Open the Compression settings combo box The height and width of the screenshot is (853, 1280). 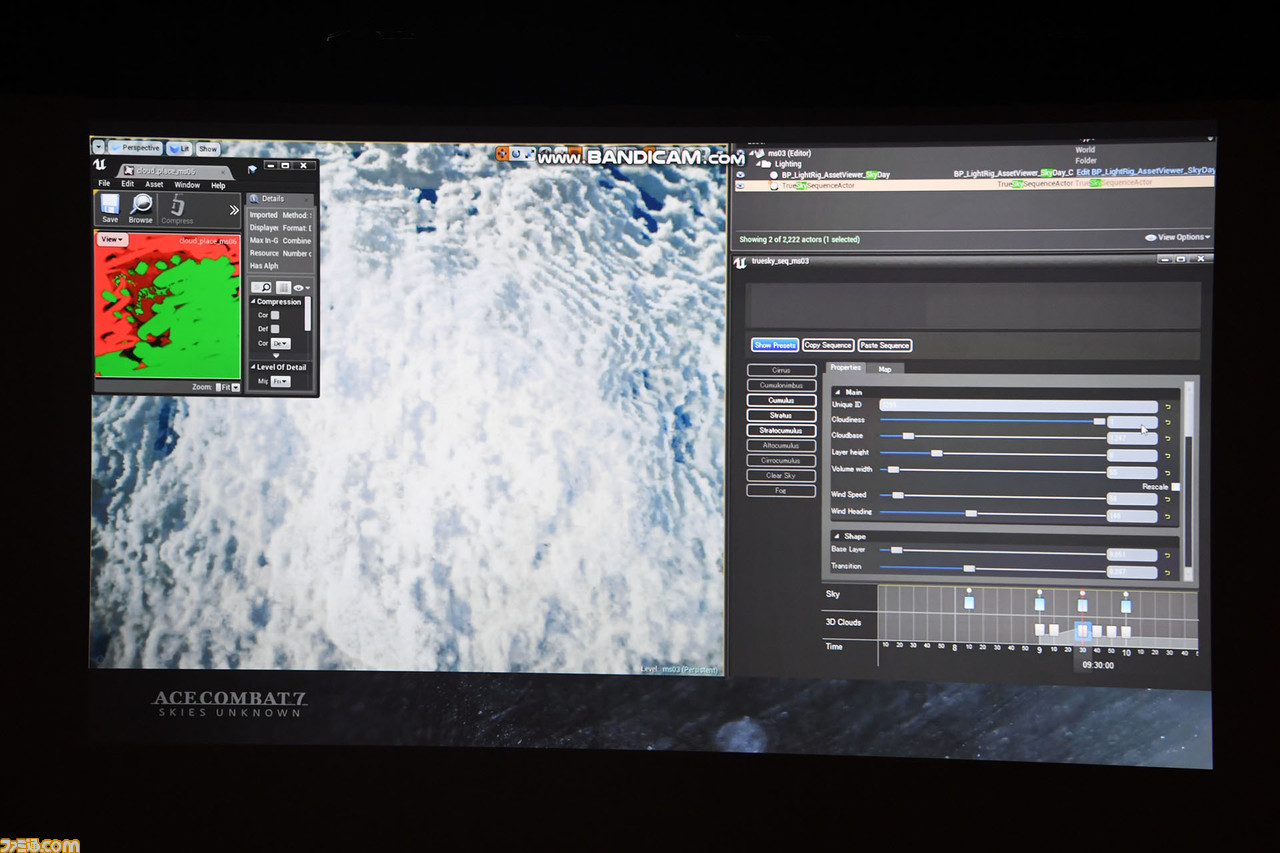click(x=281, y=343)
